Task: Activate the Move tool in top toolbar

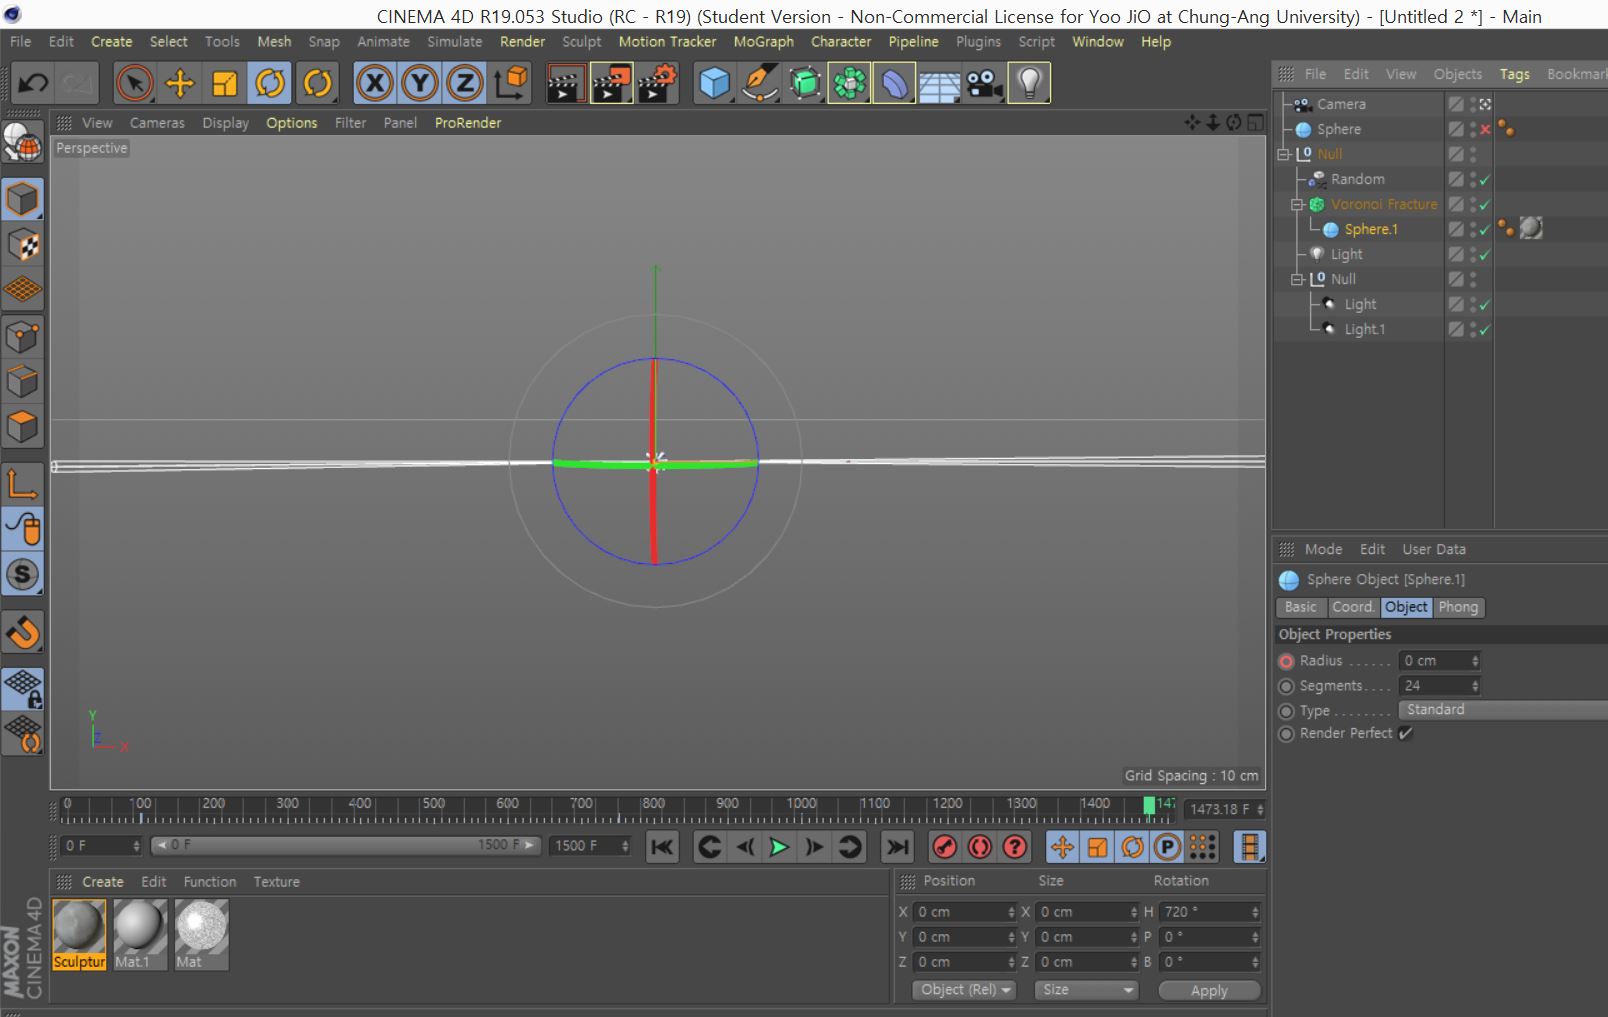Action: [x=180, y=83]
